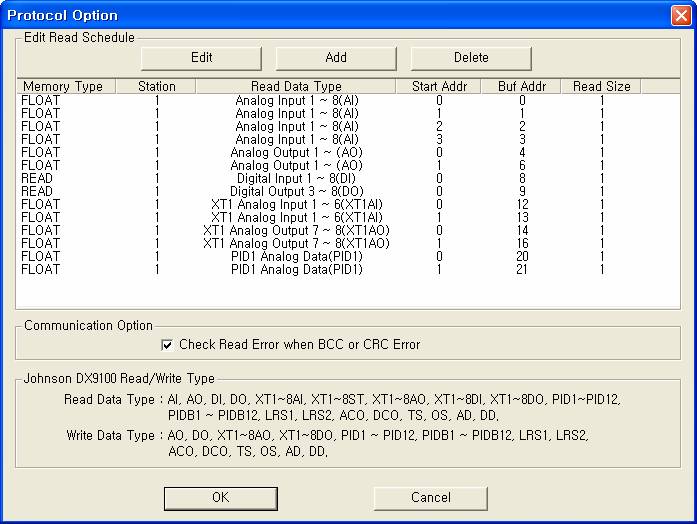Sort by Memory Type column header
This screenshot has width=697, height=524.
click(62, 87)
